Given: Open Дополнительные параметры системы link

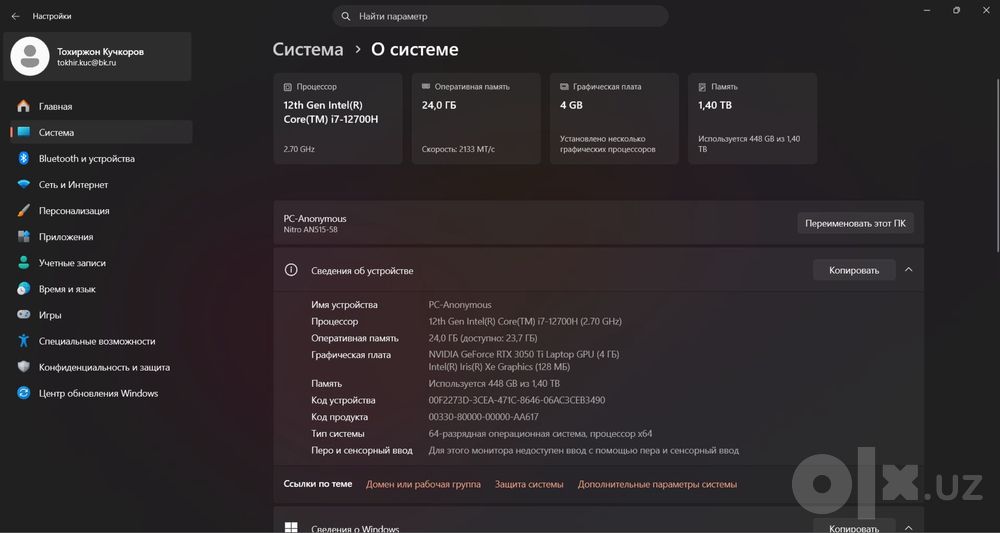Looking at the screenshot, I should point(658,485).
